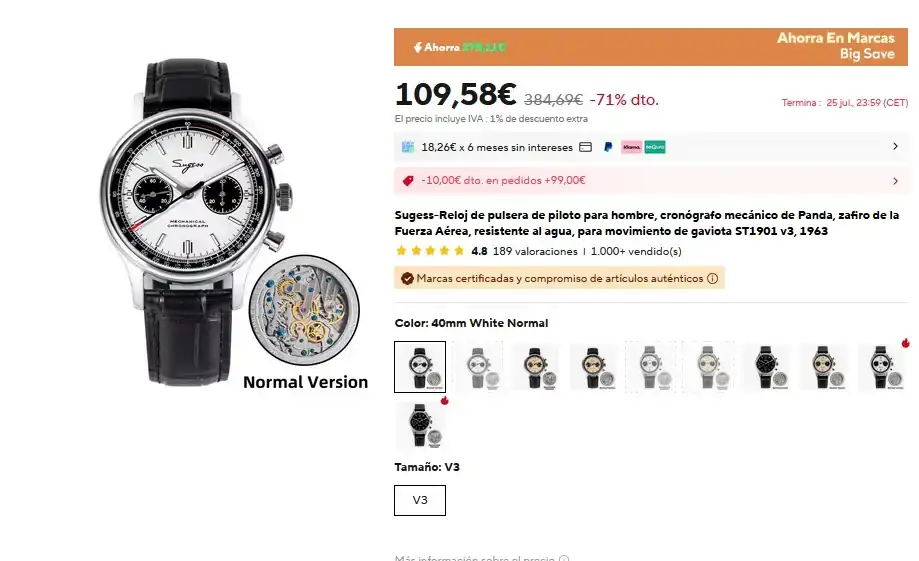Click the five-star rating row
This screenshot has height=561, width=919.
[x=430, y=251]
